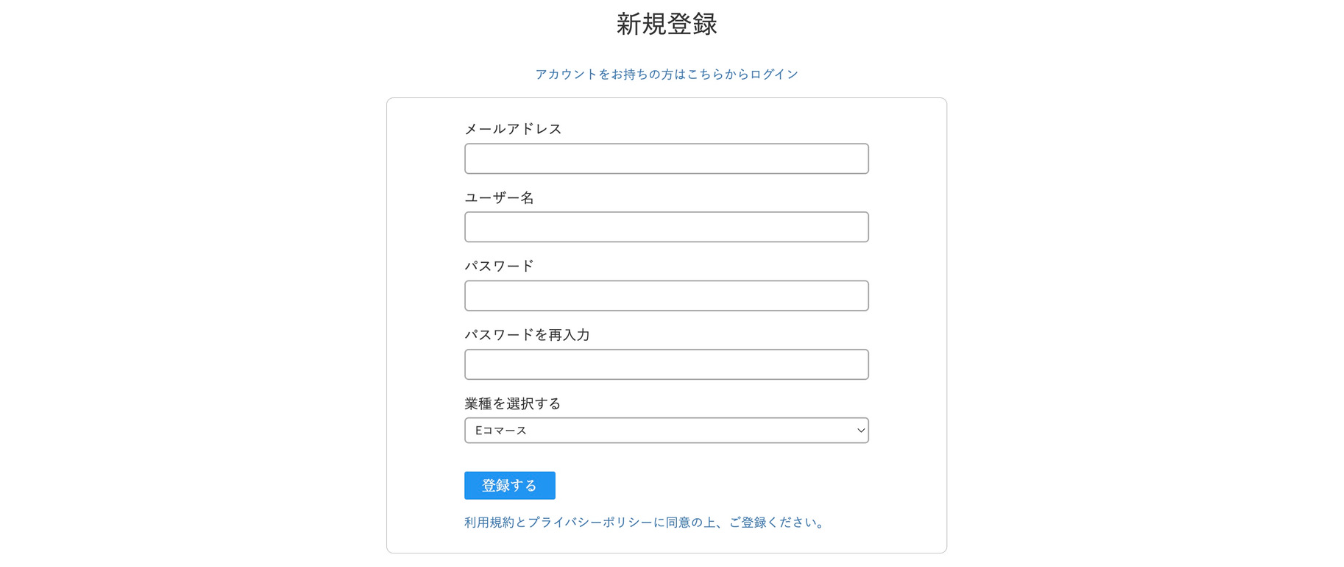Image resolution: width=1344 pixels, height=567 pixels.
Task: Focus the パスワード input field
Action: [x=666, y=295]
